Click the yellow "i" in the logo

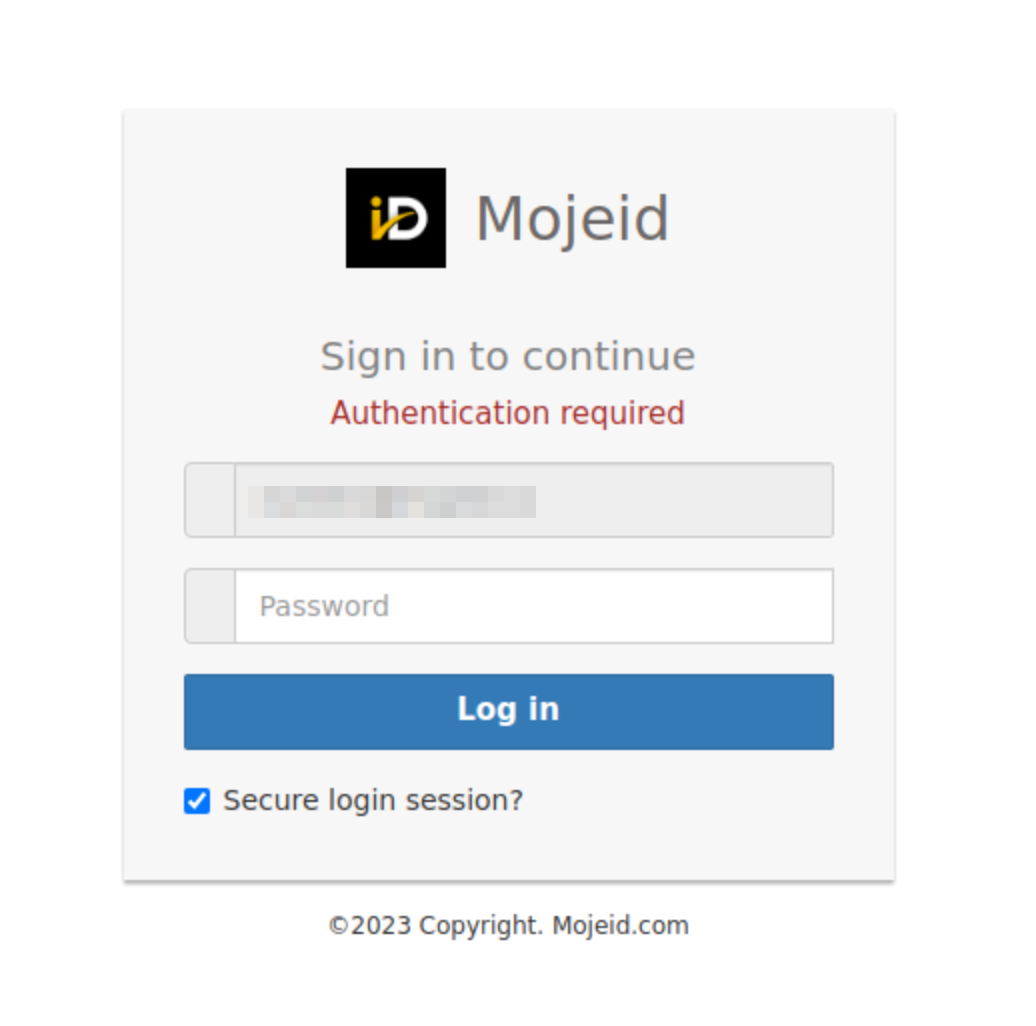(379, 217)
